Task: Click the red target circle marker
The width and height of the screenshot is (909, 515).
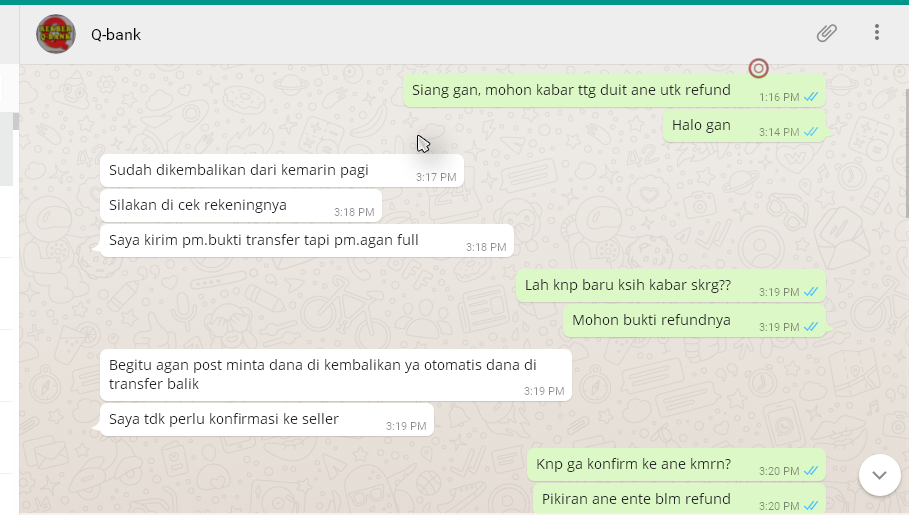Action: click(x=758, y=68)
